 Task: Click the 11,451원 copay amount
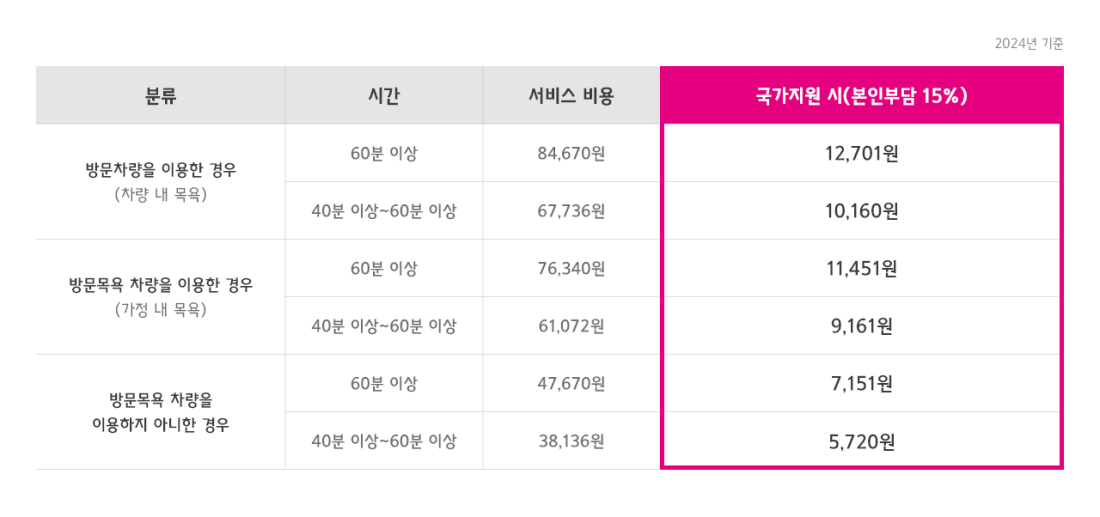click(861, 268)
